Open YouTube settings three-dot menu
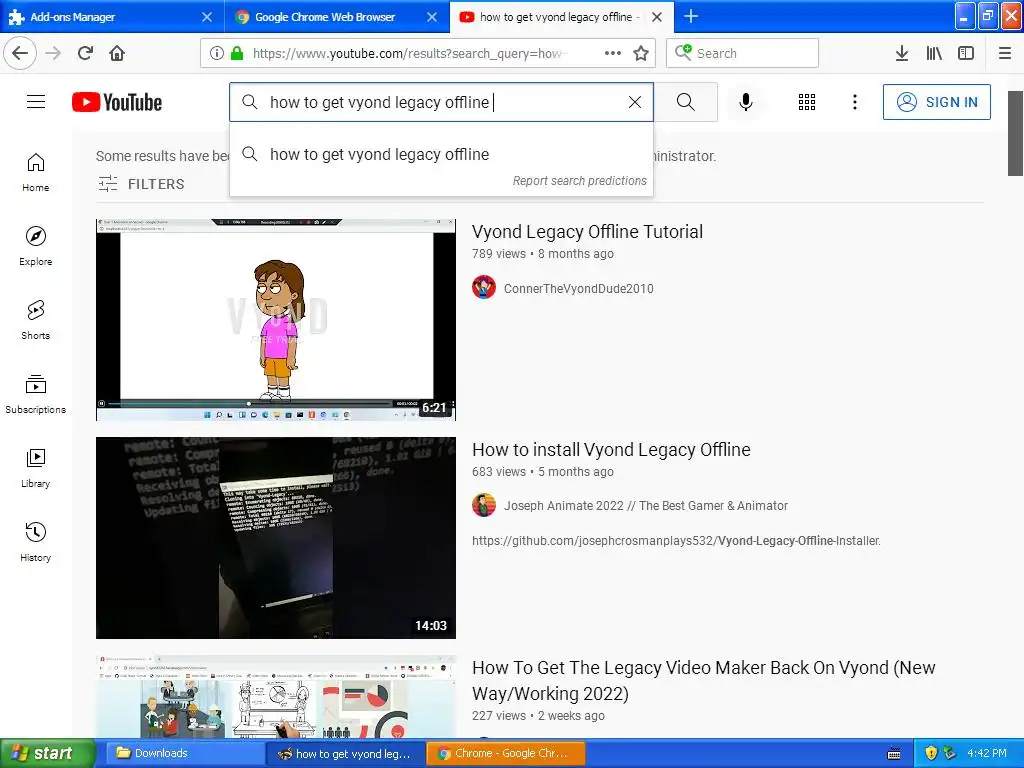 855,102
